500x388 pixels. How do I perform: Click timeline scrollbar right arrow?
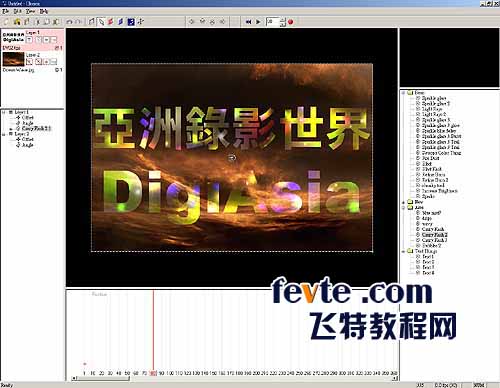[x=395, y=378]
